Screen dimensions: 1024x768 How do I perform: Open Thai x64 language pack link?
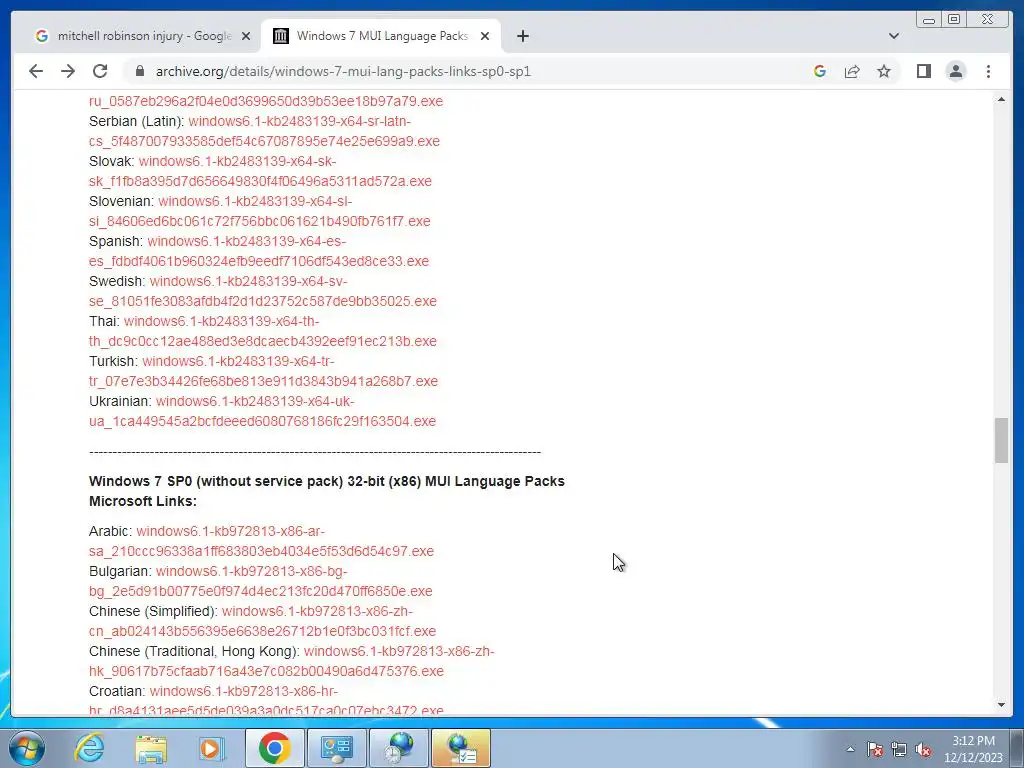(263, 331)
